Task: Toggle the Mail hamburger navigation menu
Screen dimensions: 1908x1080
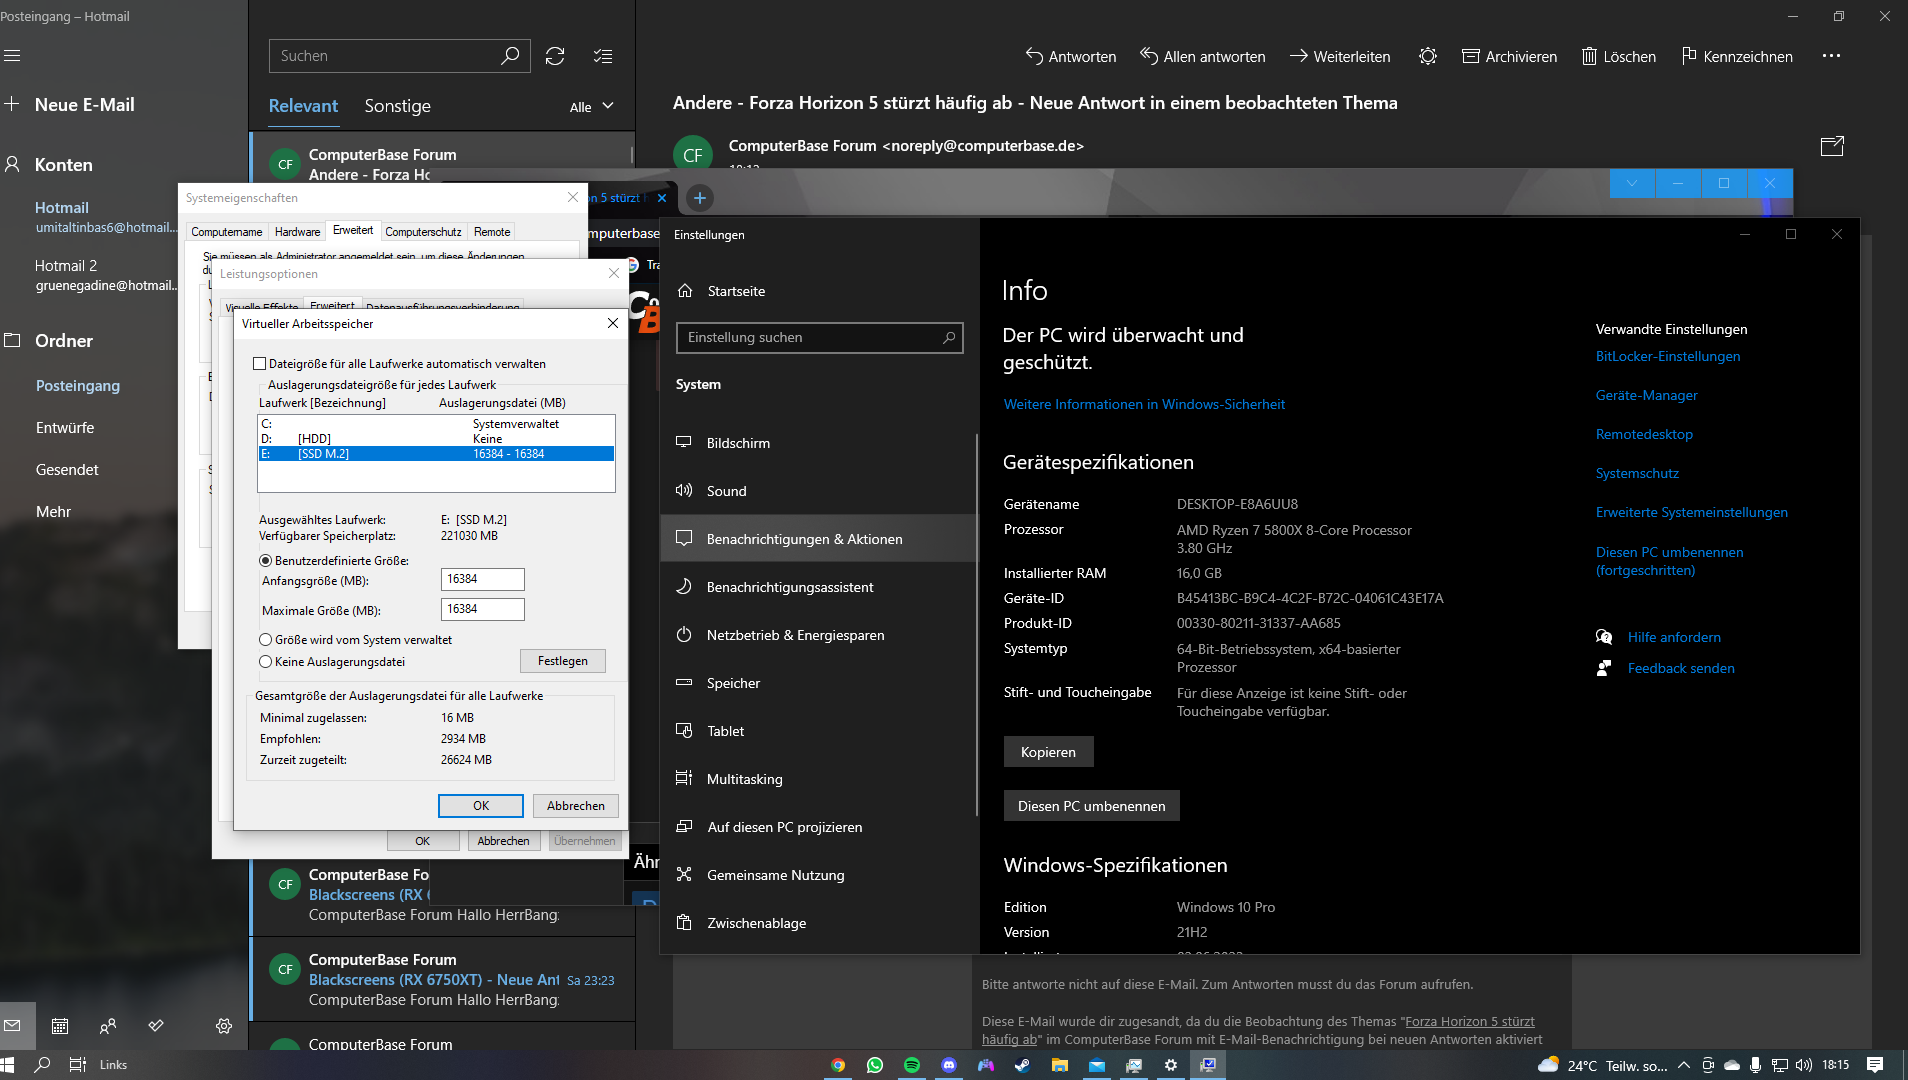Action: [x=12, y=56]
